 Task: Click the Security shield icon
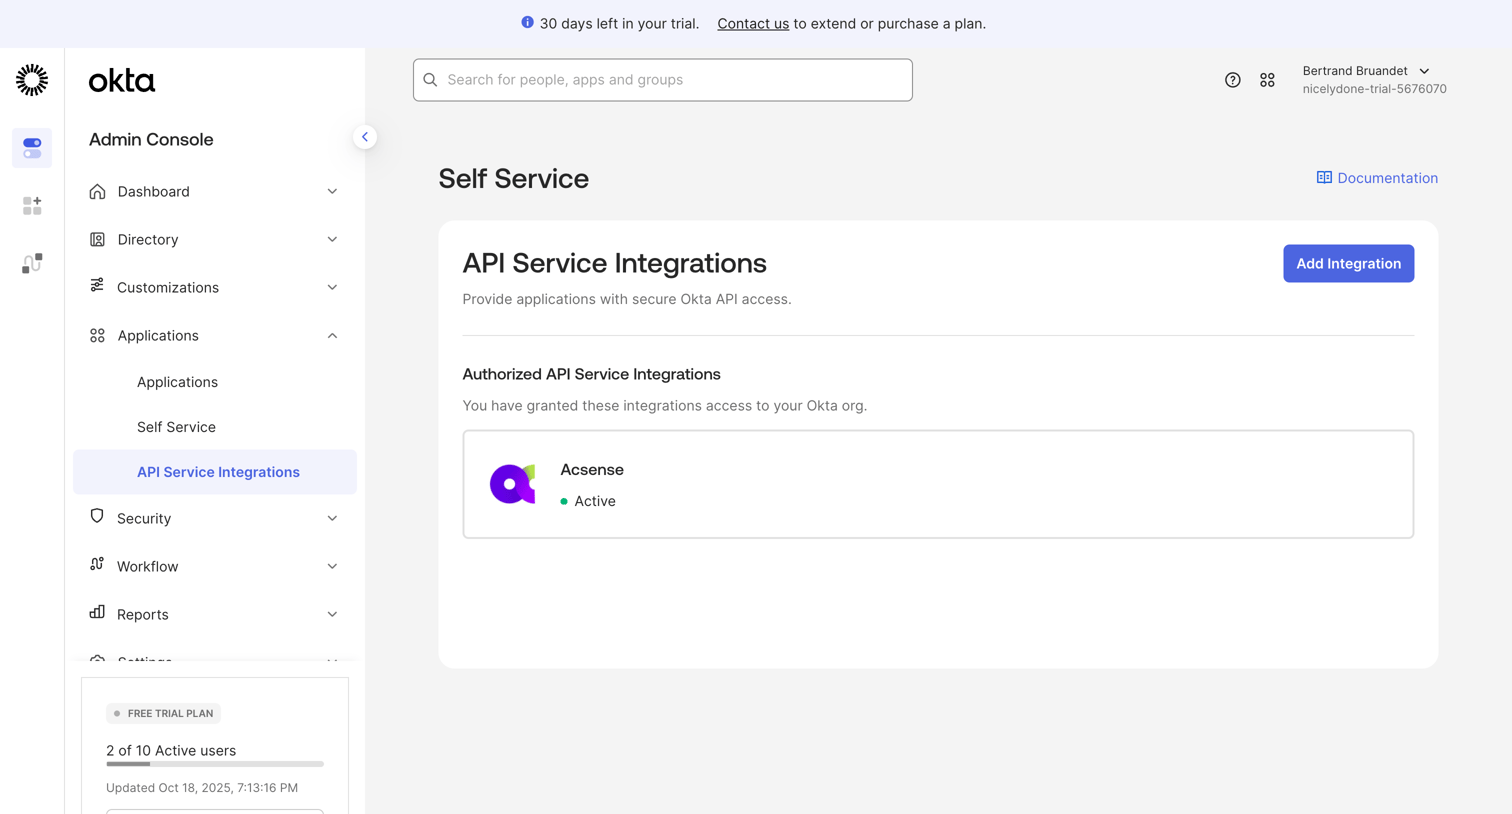pos(97,517)
